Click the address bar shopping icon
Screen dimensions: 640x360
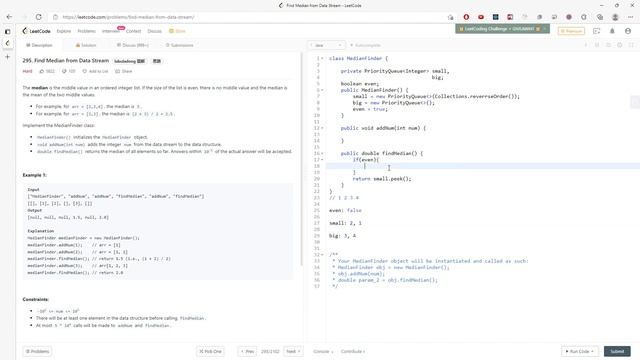(x=451, y=17)
